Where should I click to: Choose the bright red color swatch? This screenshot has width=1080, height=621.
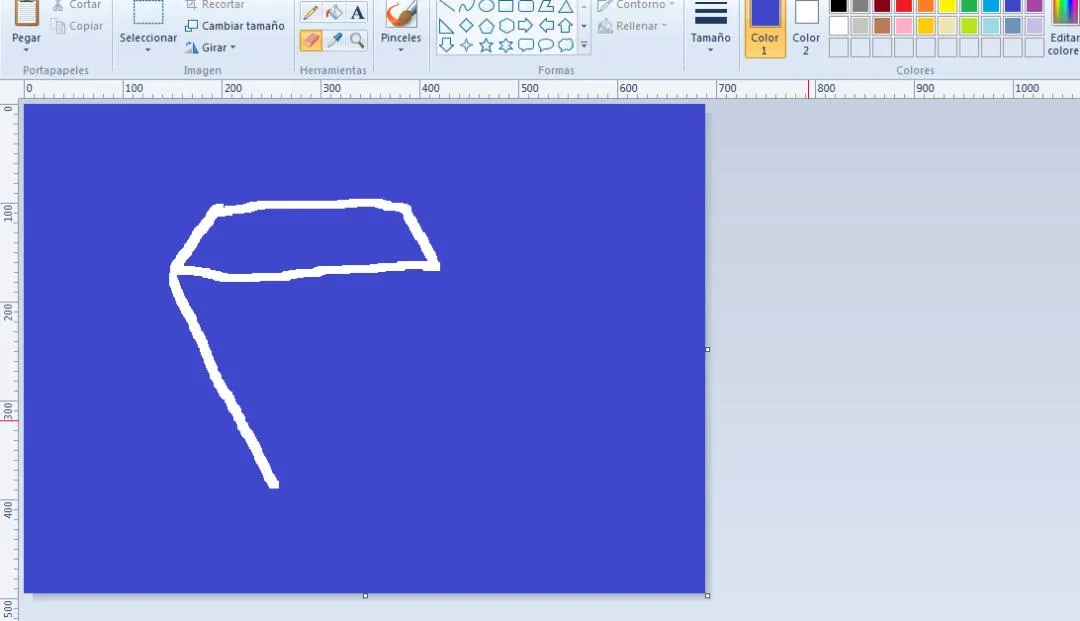click(x=904, y=6)
